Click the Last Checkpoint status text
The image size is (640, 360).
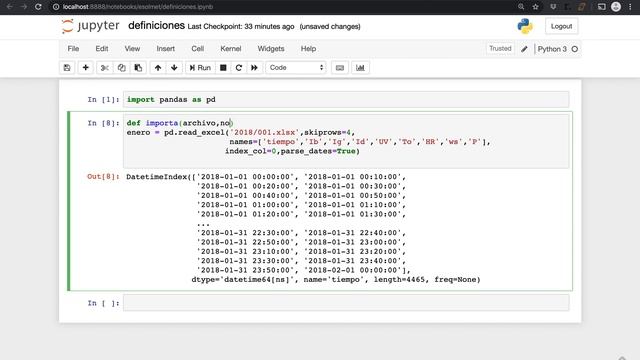click(241, 27)
